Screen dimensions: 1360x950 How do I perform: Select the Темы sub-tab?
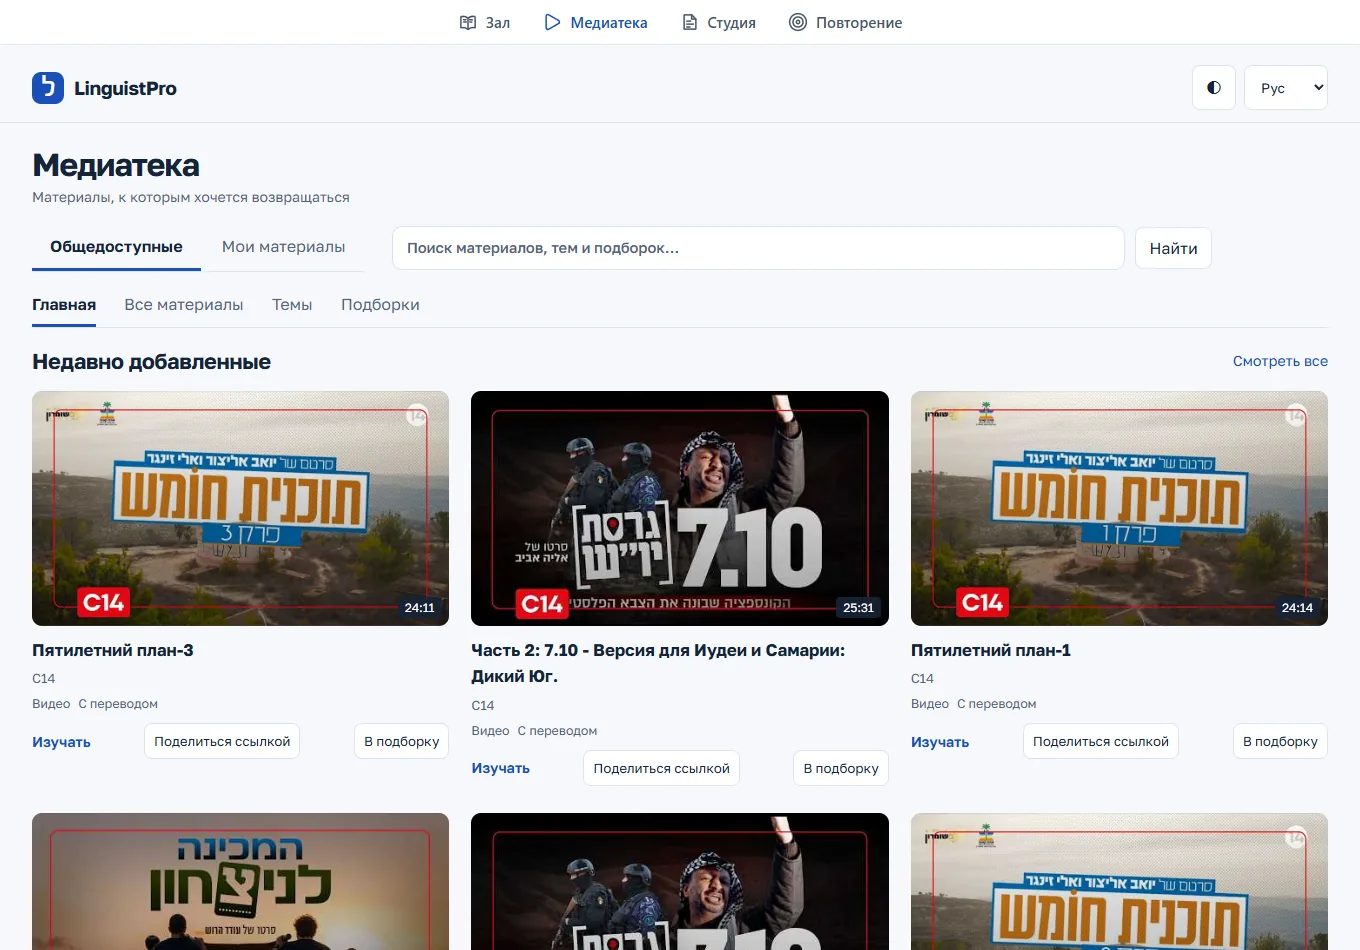coord(292,305)
